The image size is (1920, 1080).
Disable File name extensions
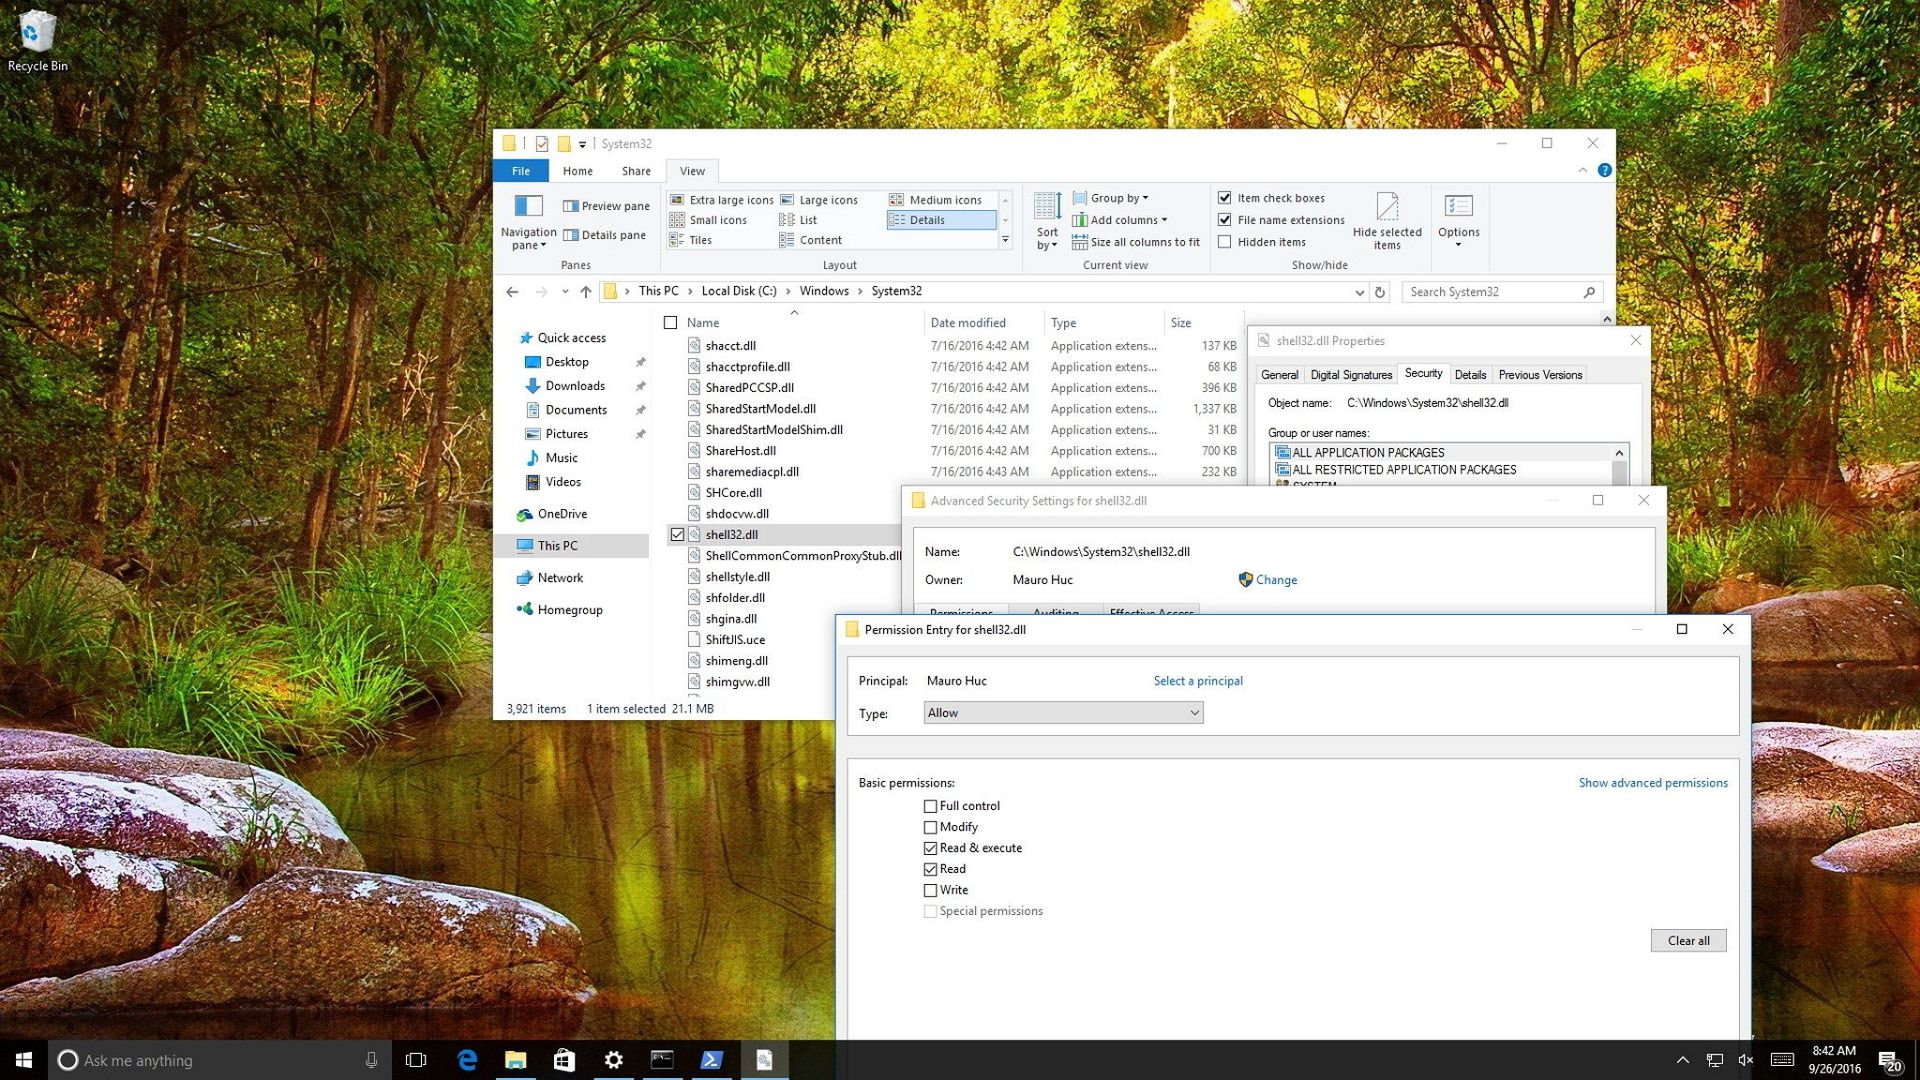tap(1225, 219)
